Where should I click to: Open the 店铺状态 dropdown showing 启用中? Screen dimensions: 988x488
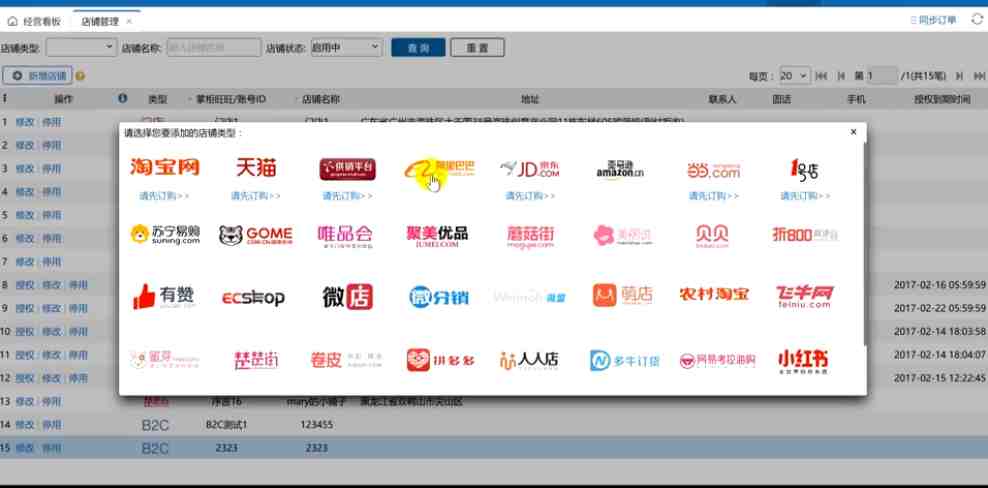[347, 47]
